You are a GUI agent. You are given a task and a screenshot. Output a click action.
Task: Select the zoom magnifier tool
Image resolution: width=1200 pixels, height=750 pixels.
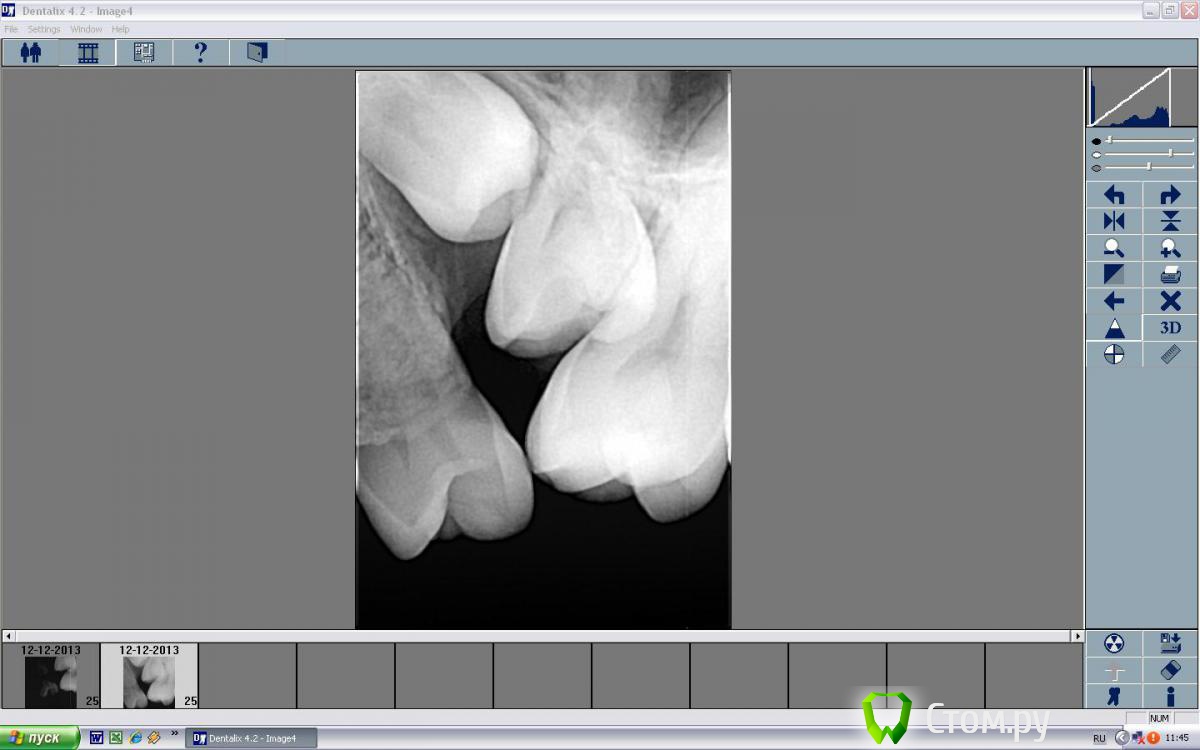pyautogui.click(x=1113, y=248)
